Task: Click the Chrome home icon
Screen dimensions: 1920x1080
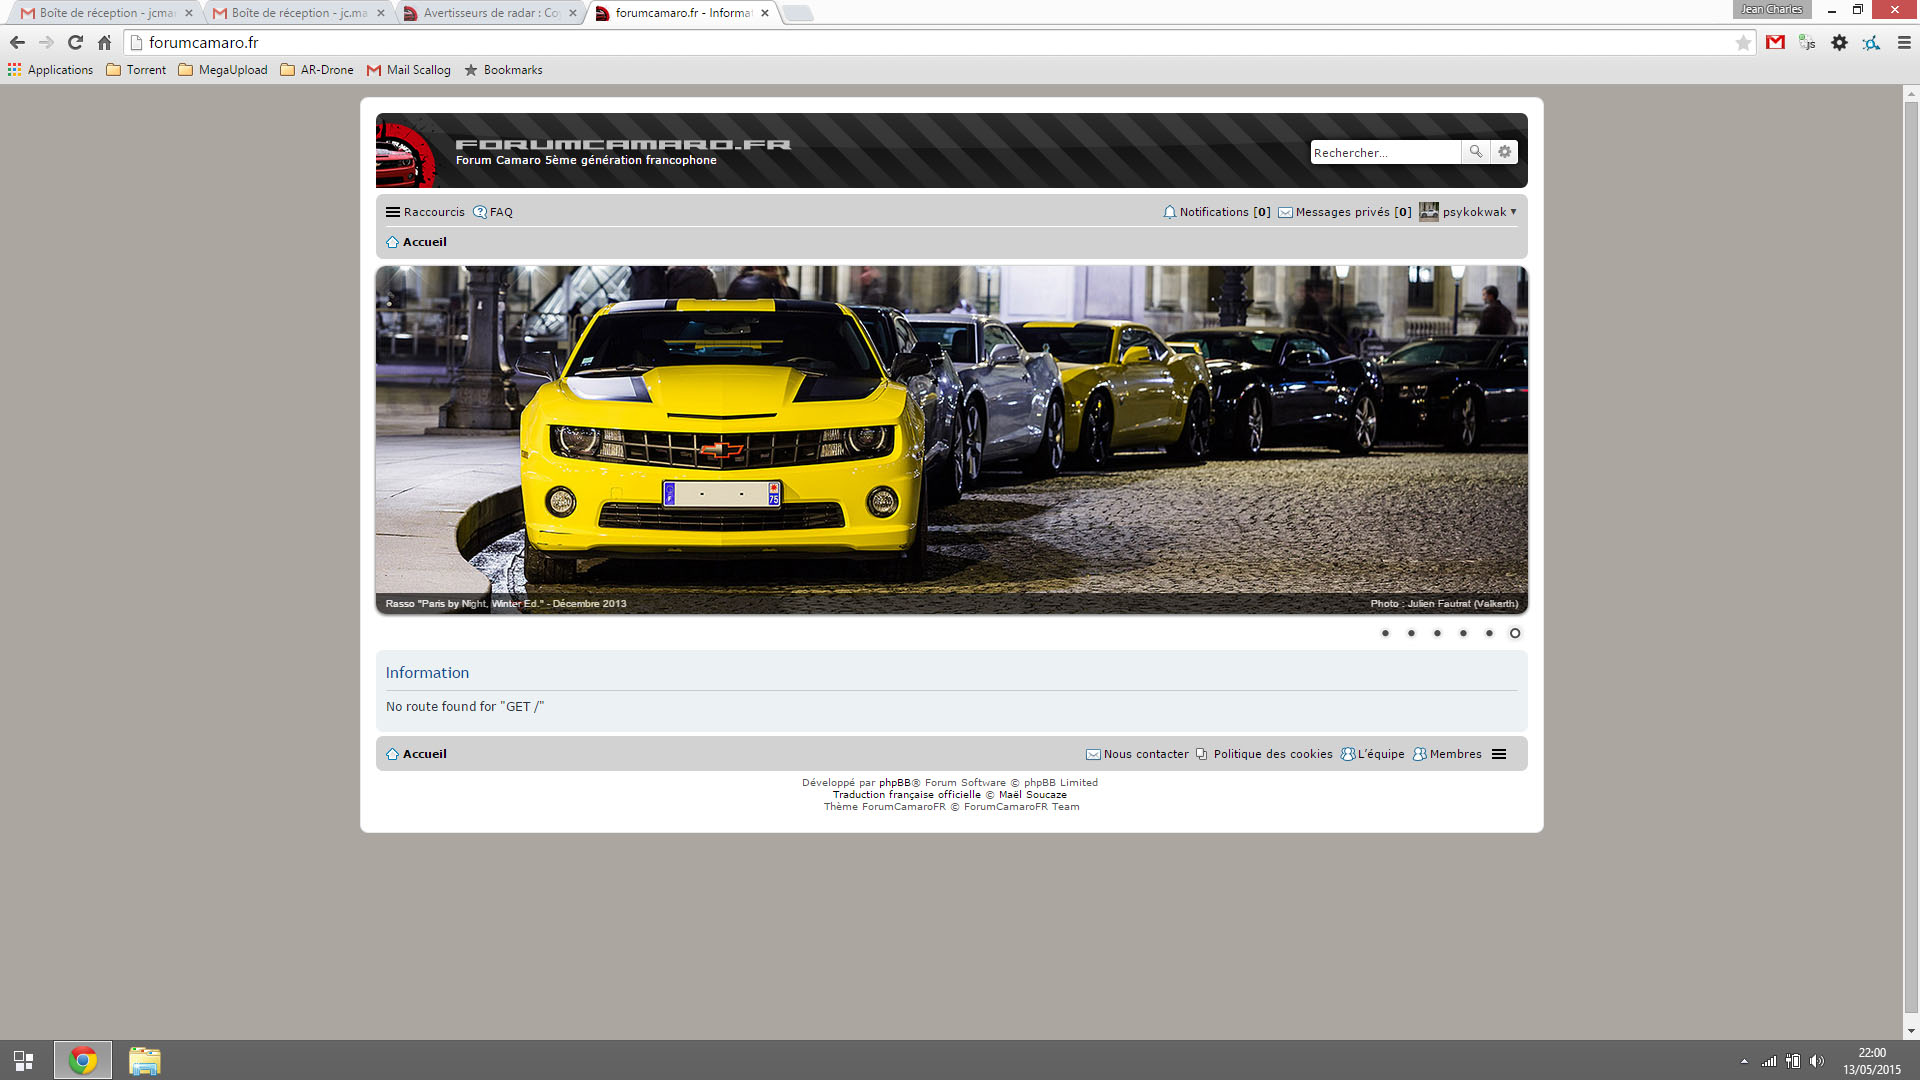Action: point(104,43)
